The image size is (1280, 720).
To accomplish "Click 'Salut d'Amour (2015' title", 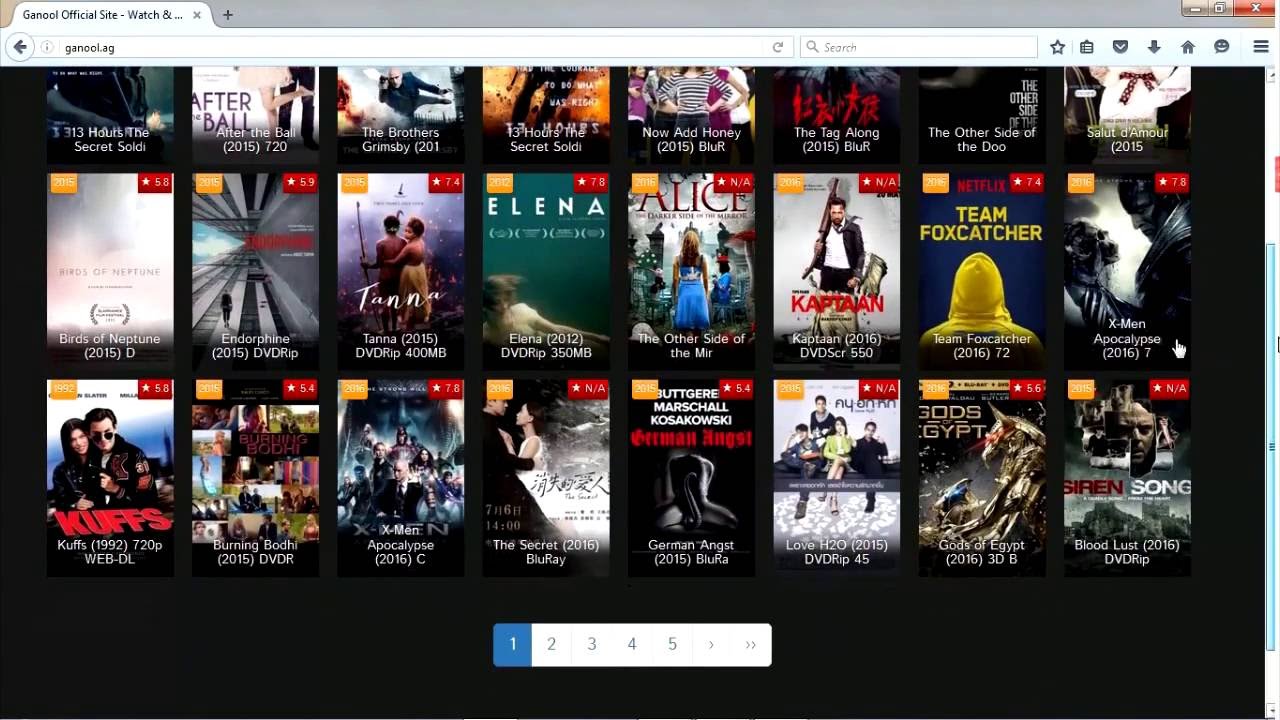I will pos(1127,139).
